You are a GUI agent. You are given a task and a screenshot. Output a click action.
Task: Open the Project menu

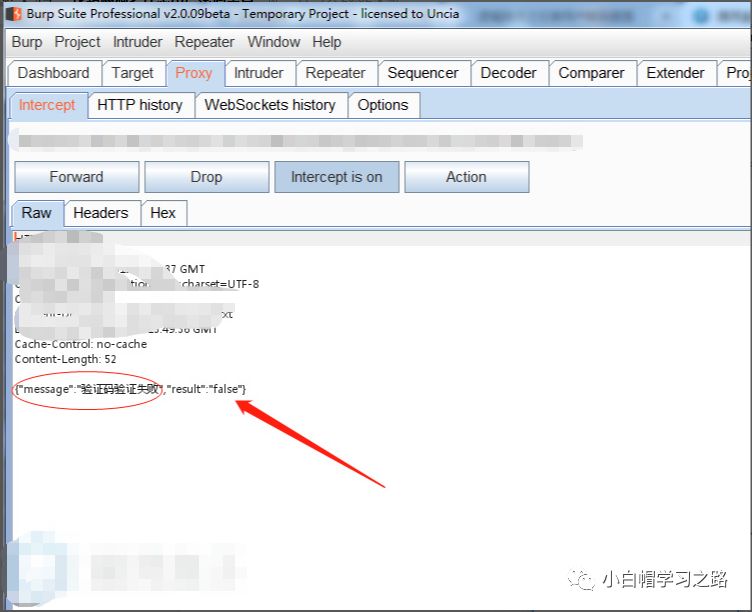[78, 42]
